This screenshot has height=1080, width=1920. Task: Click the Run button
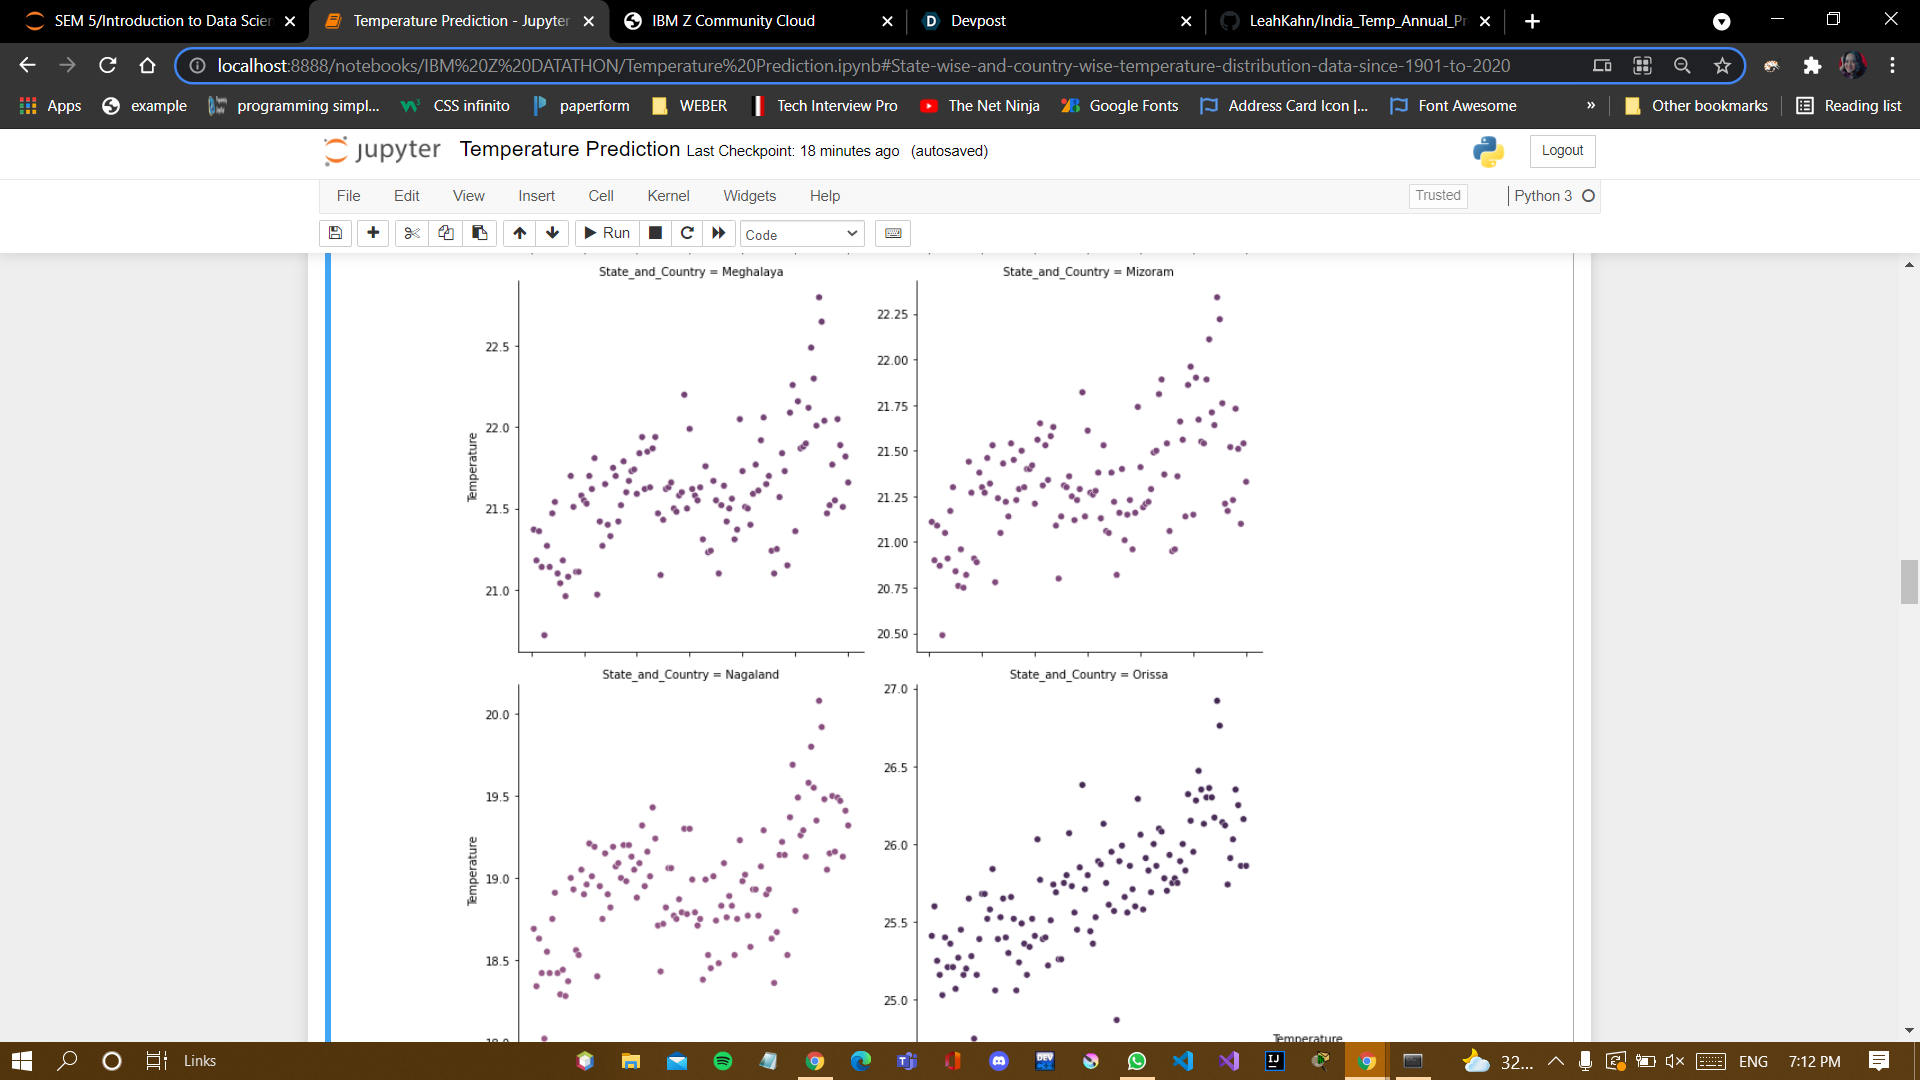point(607,233)
